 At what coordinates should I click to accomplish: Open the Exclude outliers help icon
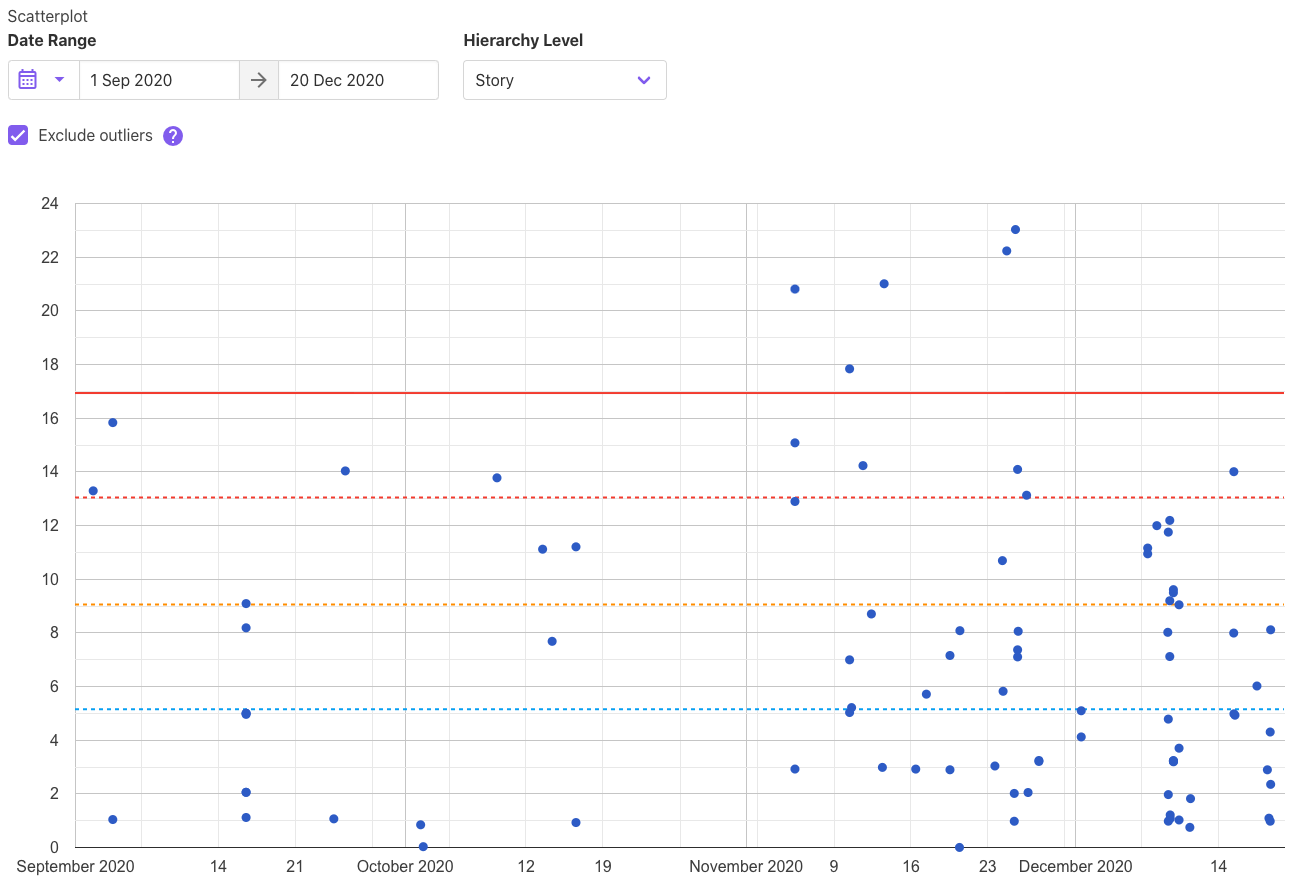click(173, 136)
